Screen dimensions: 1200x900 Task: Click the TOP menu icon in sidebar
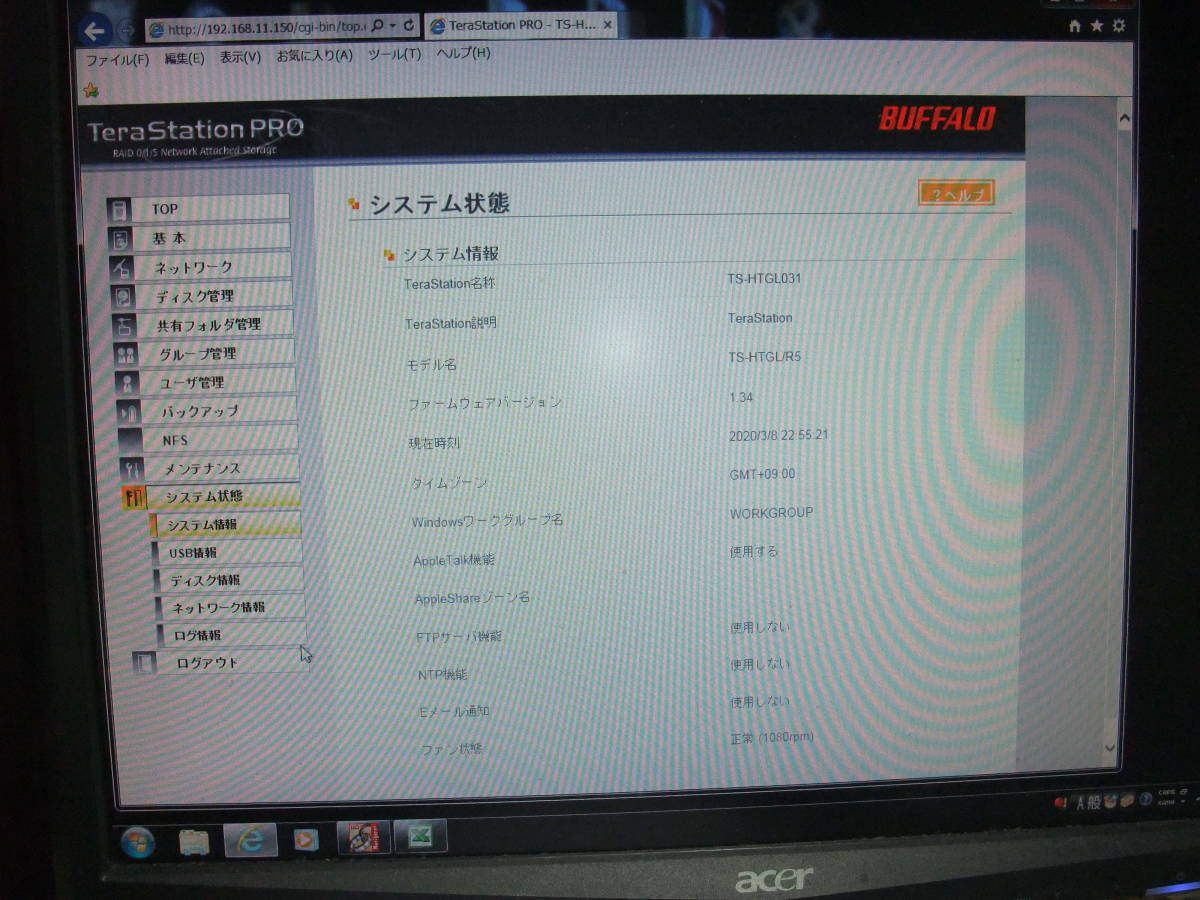(x=120, y=210)
